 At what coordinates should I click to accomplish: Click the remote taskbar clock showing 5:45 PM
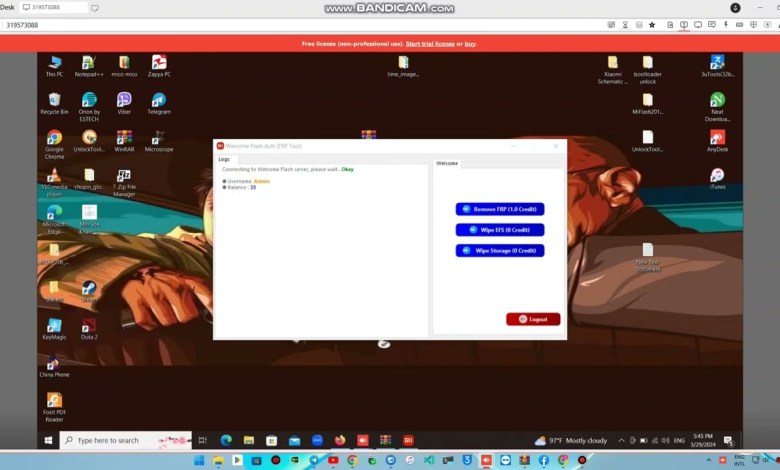tap(703, 440)
